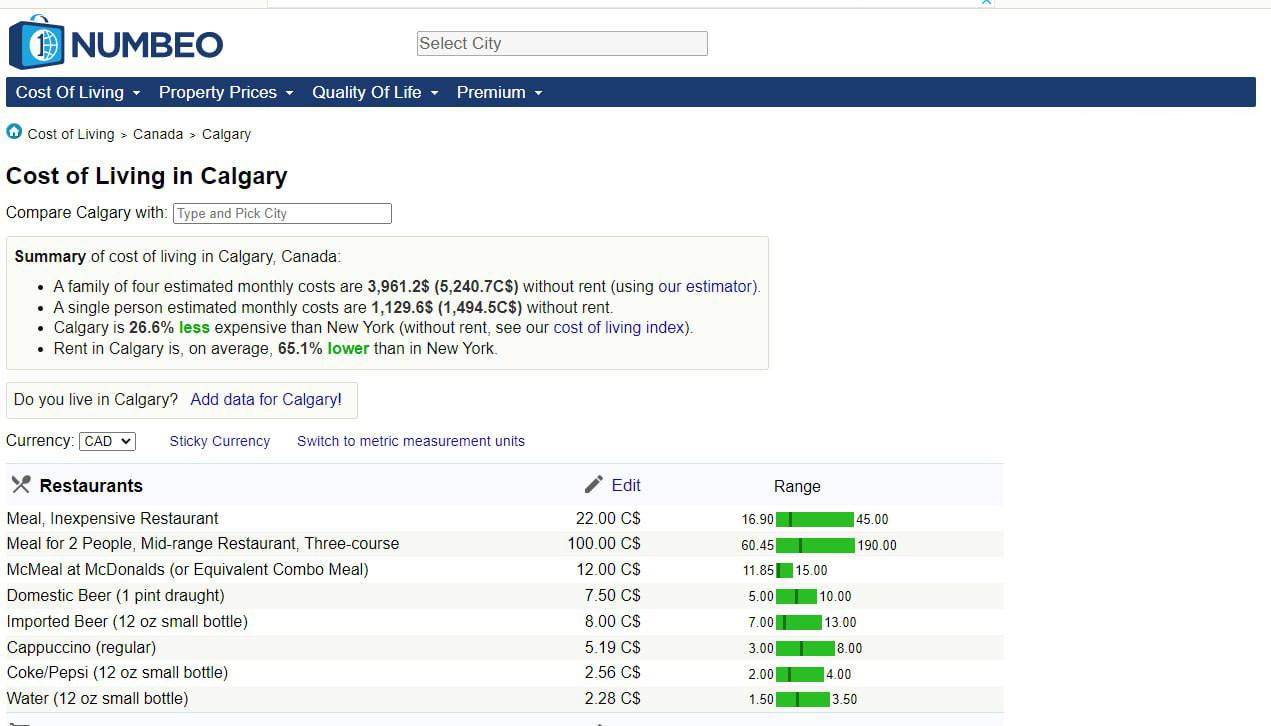
Task: Click range bar for Imported Beer
Action: pyautogui.click(x=799, y=622)
